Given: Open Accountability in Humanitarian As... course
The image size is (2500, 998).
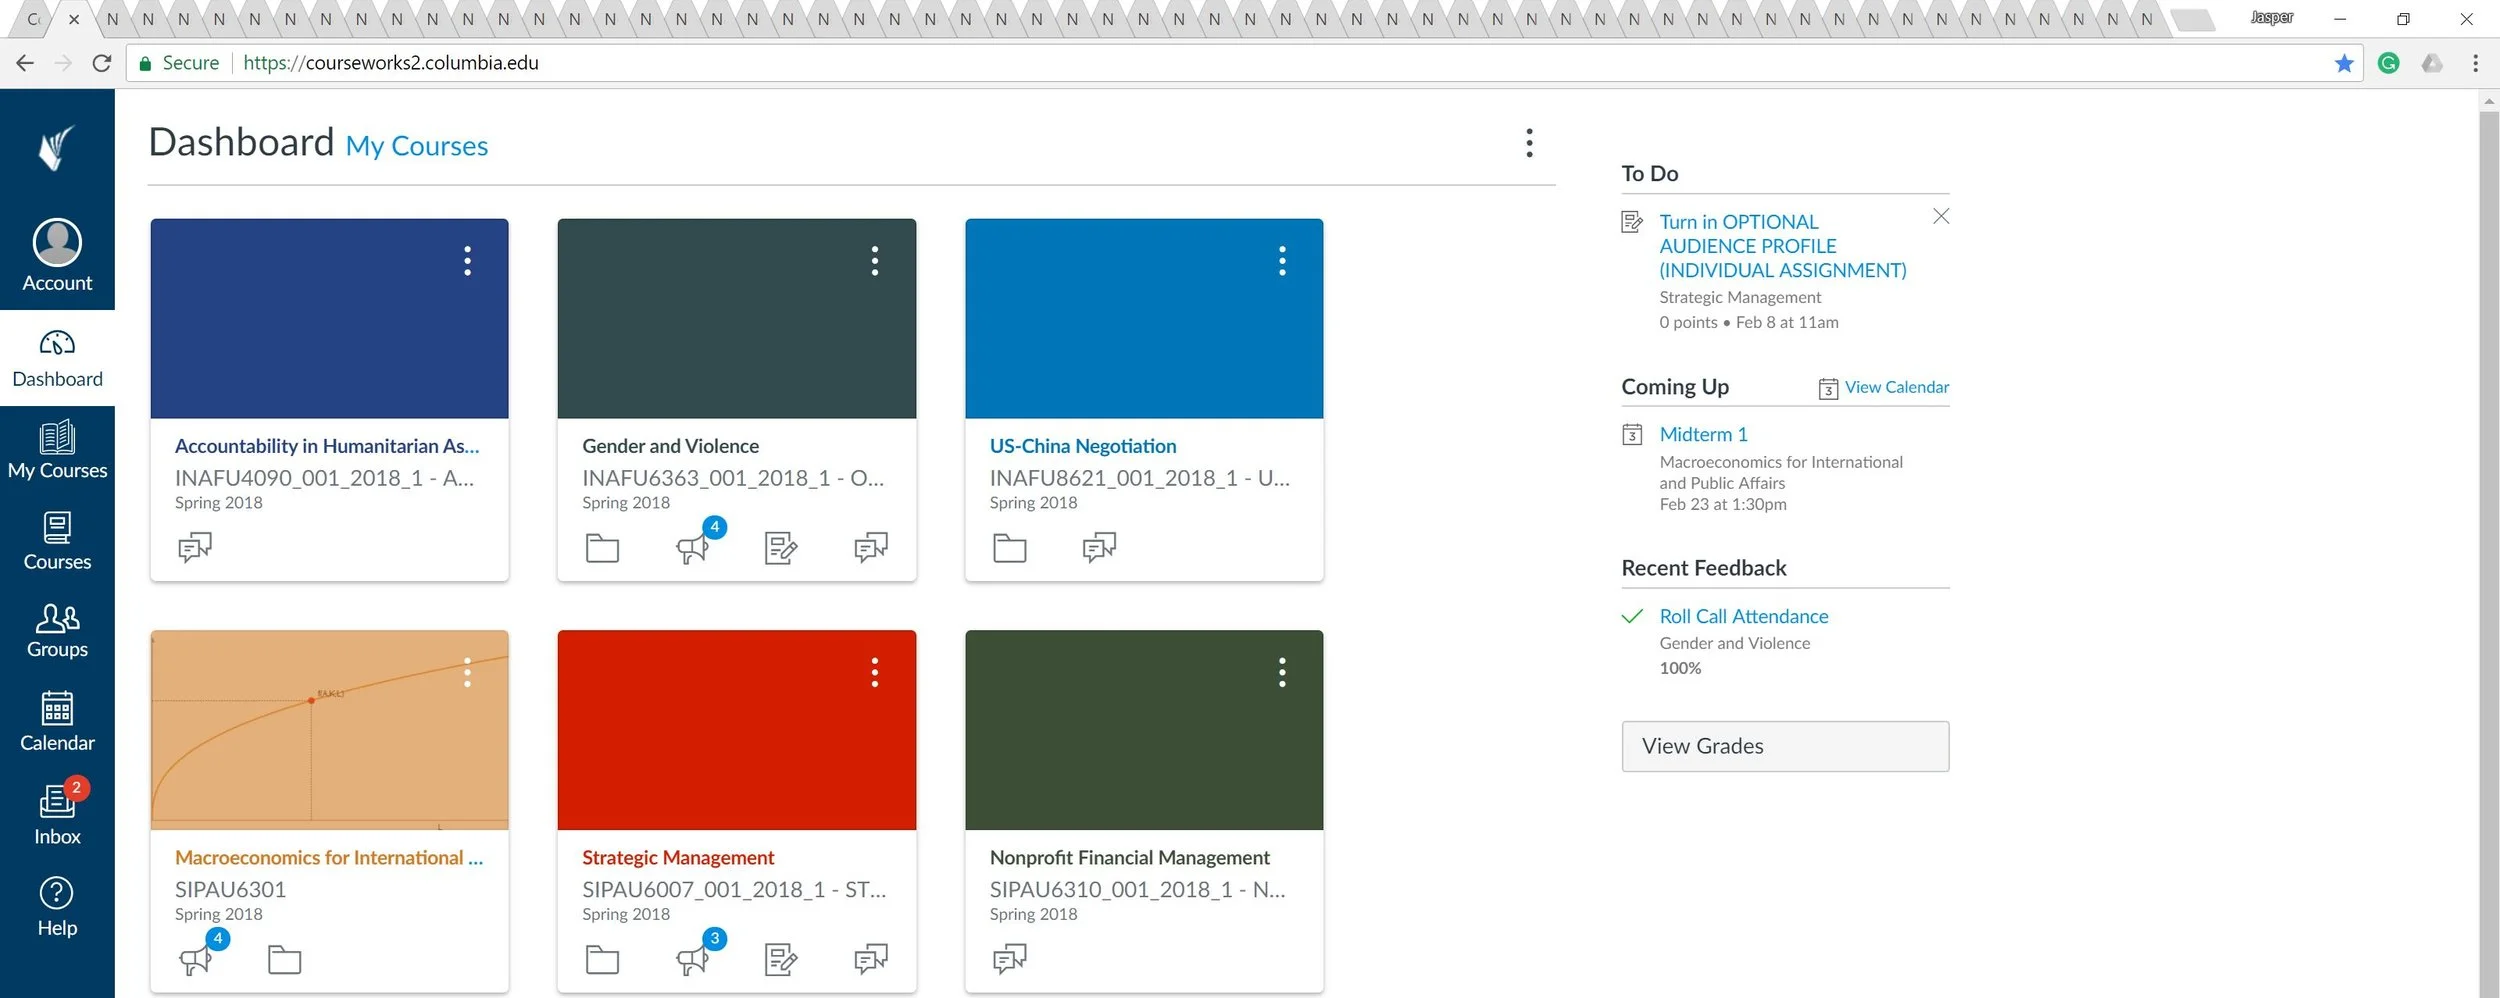Looking at the screenshot, I should [x=327, y=446].
